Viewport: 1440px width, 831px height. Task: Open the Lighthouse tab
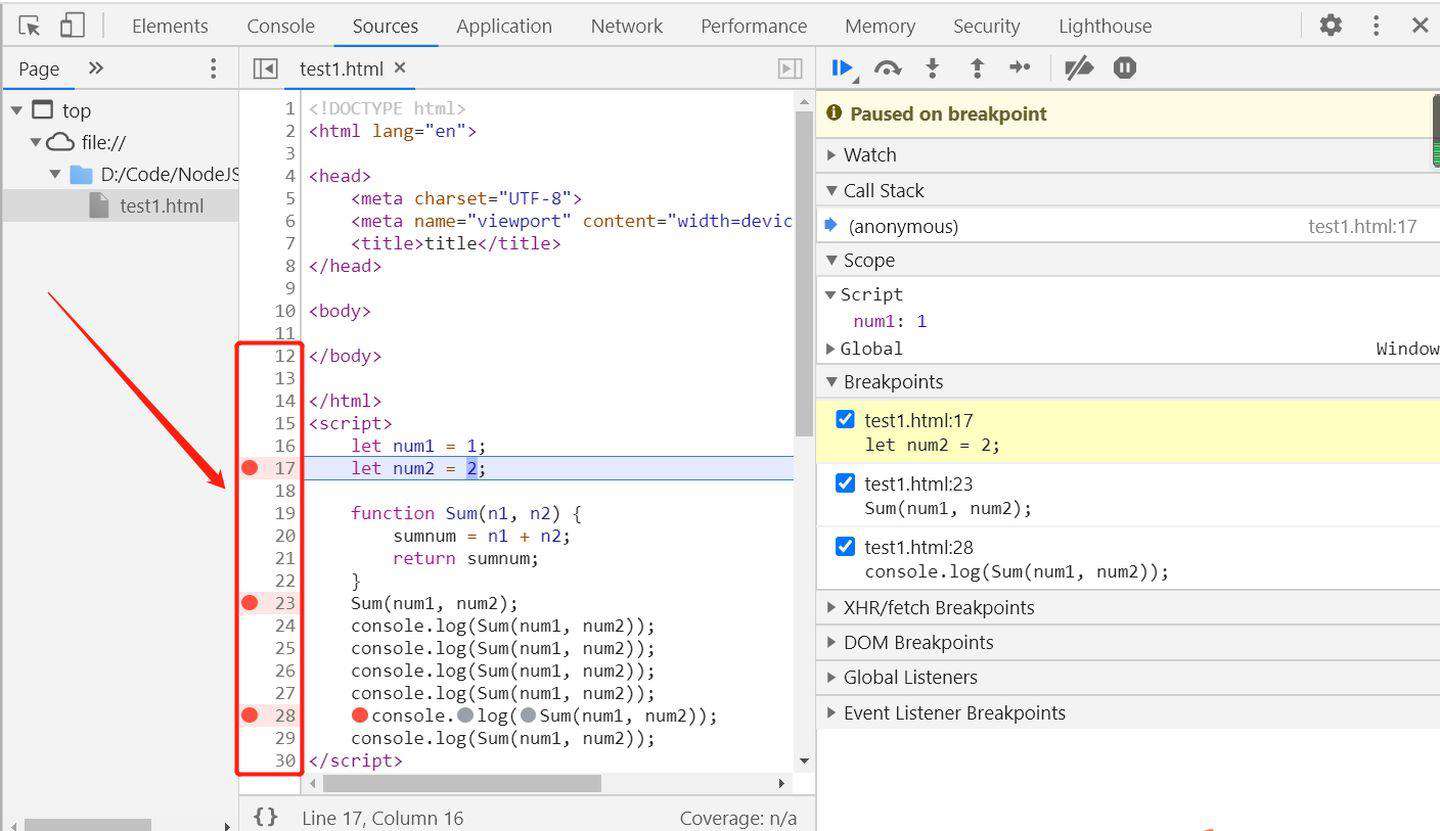click(x=1105, y=26)
